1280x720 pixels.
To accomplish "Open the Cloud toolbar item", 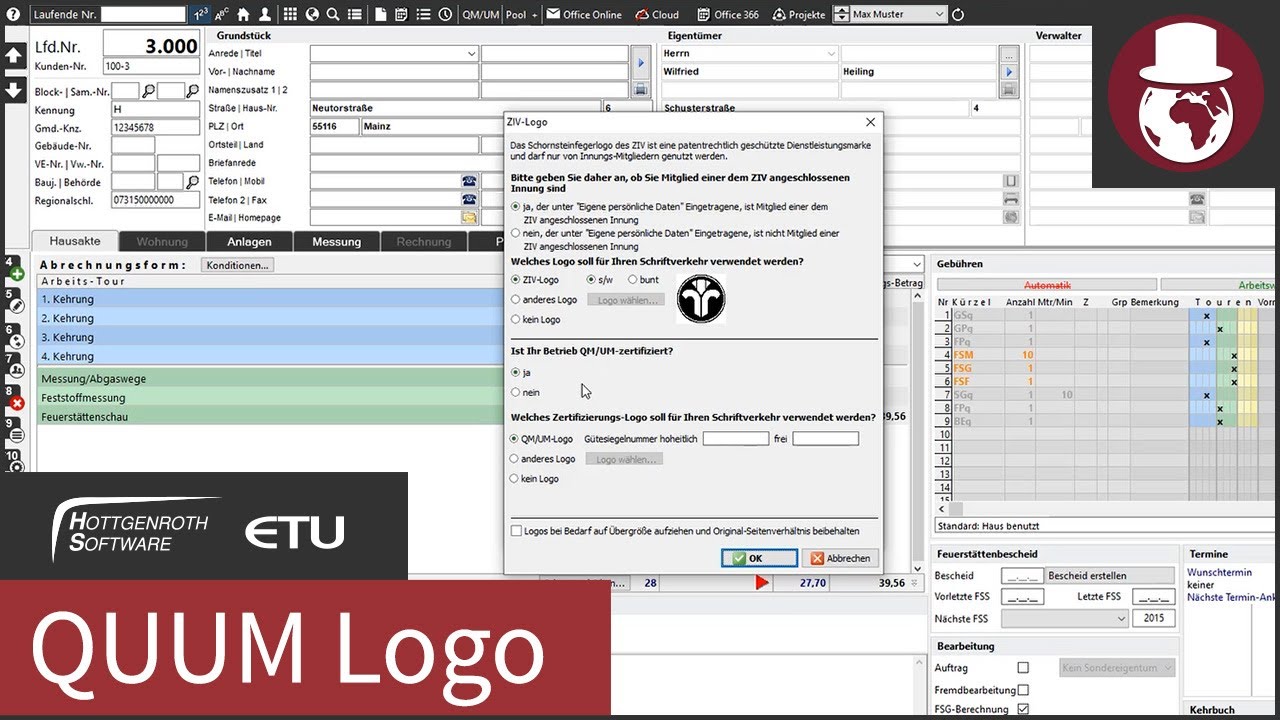I will click(x=657, y=15).
